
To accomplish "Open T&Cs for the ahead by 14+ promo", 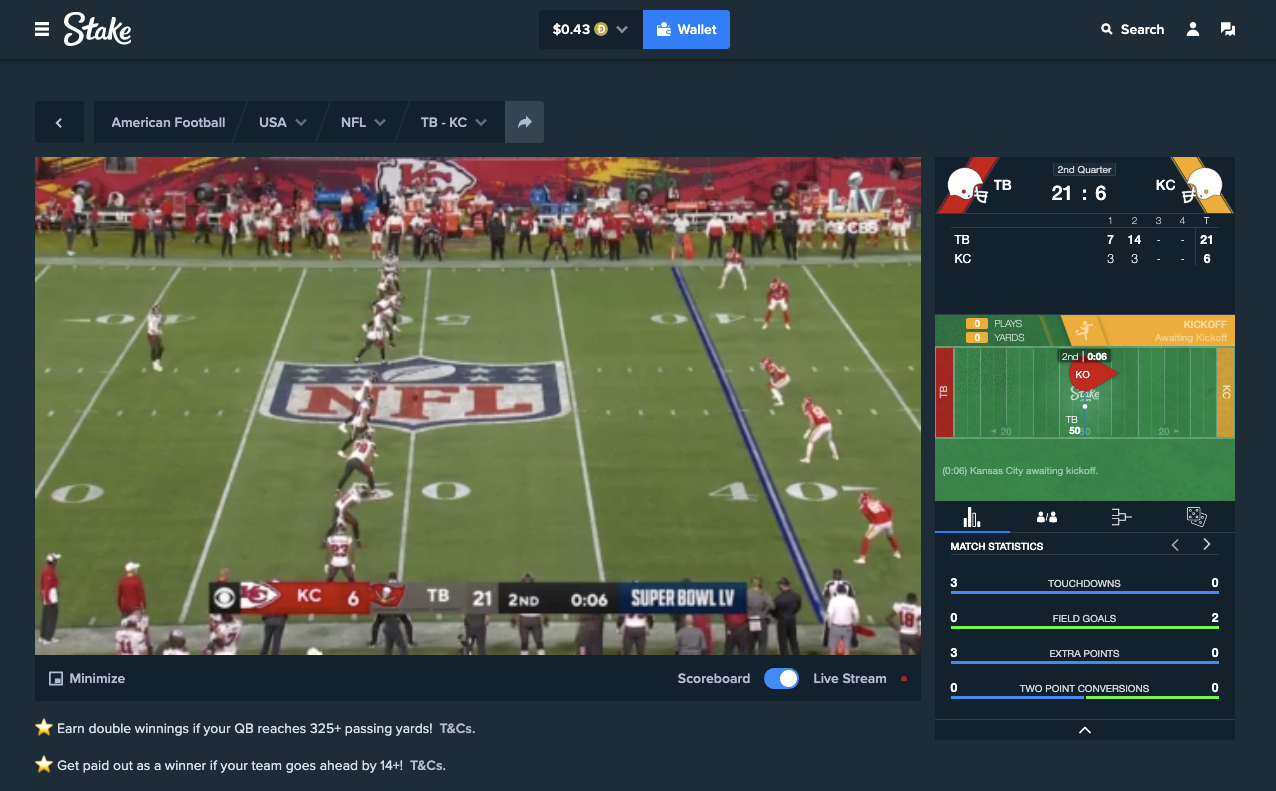I will pyautogui.click(x=427, y=765).
